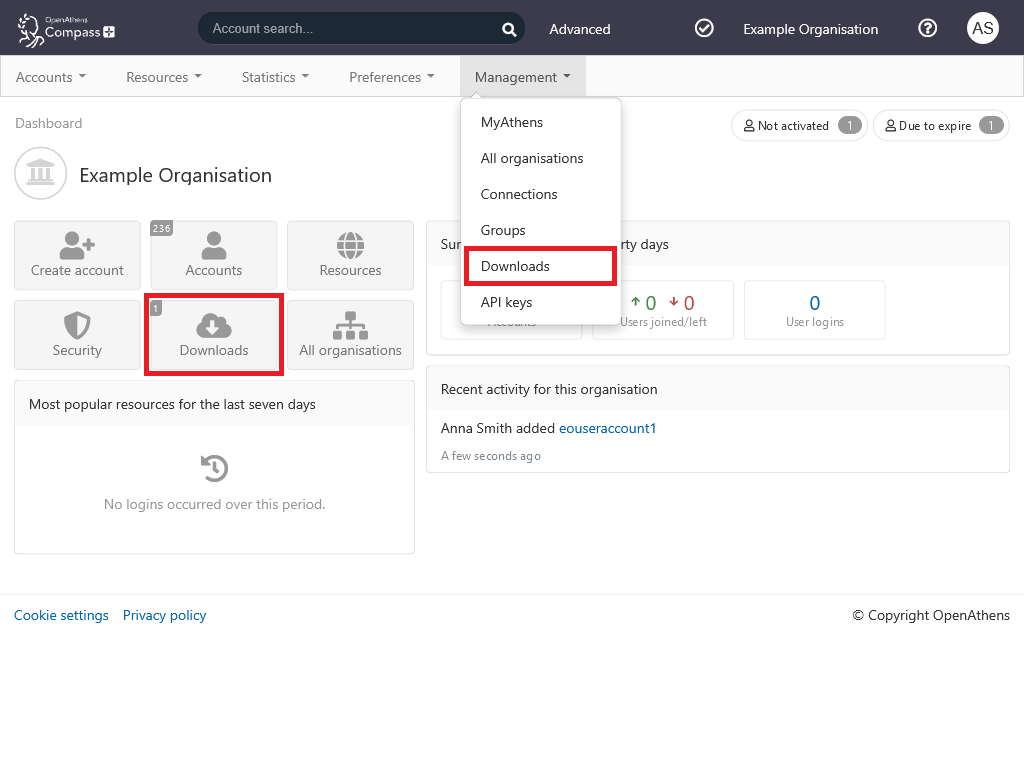The height and width of the screenshot is (768, 1024).
Task: Click the OpenAthens Compass logo
Action: [x=64, y=28]
